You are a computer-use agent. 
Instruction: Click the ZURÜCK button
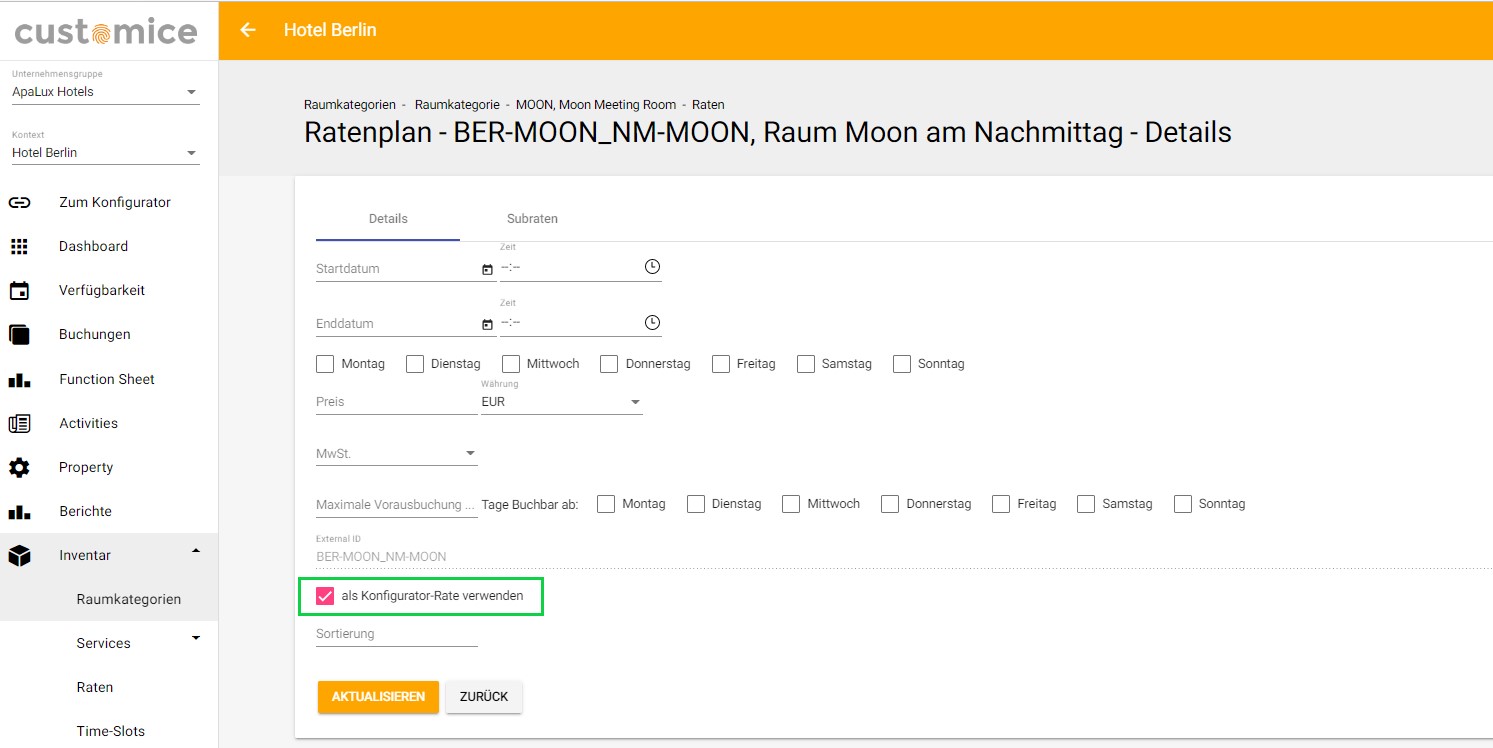point(484,697)
